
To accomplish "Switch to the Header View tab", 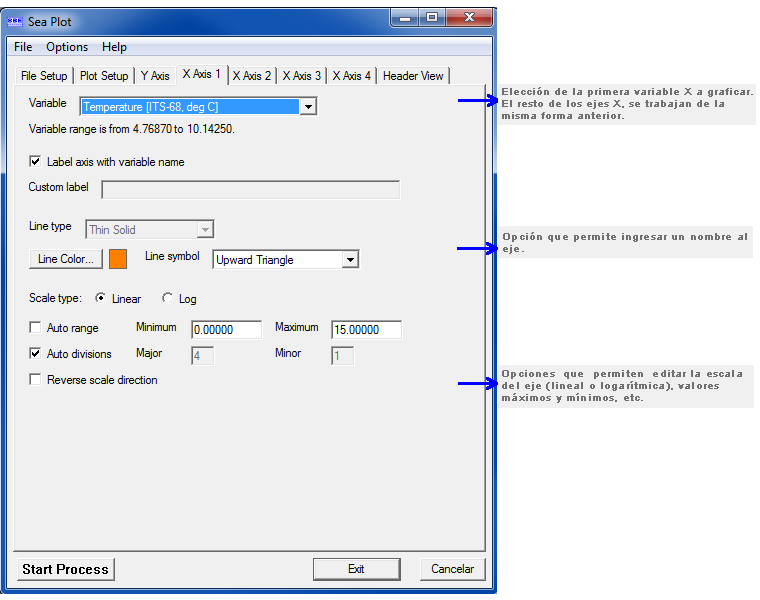I will (413, 76).
